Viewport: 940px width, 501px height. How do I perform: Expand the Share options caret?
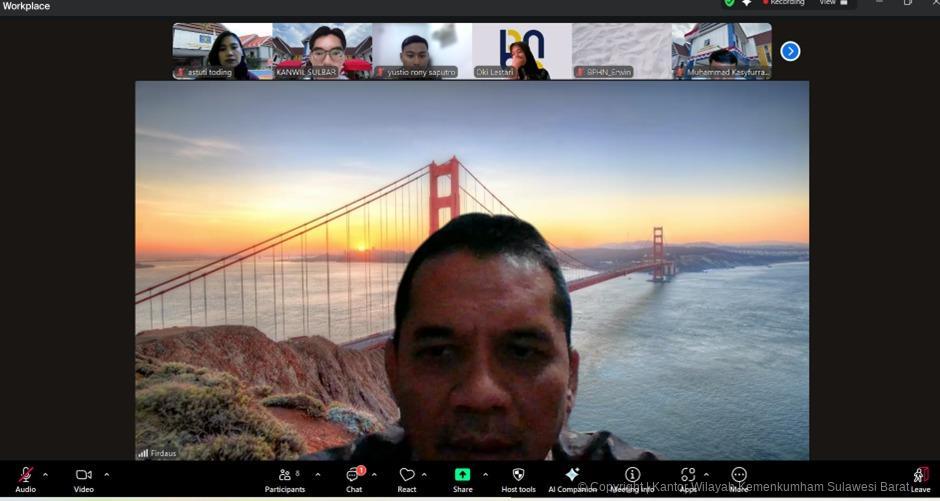coord(485,475)
